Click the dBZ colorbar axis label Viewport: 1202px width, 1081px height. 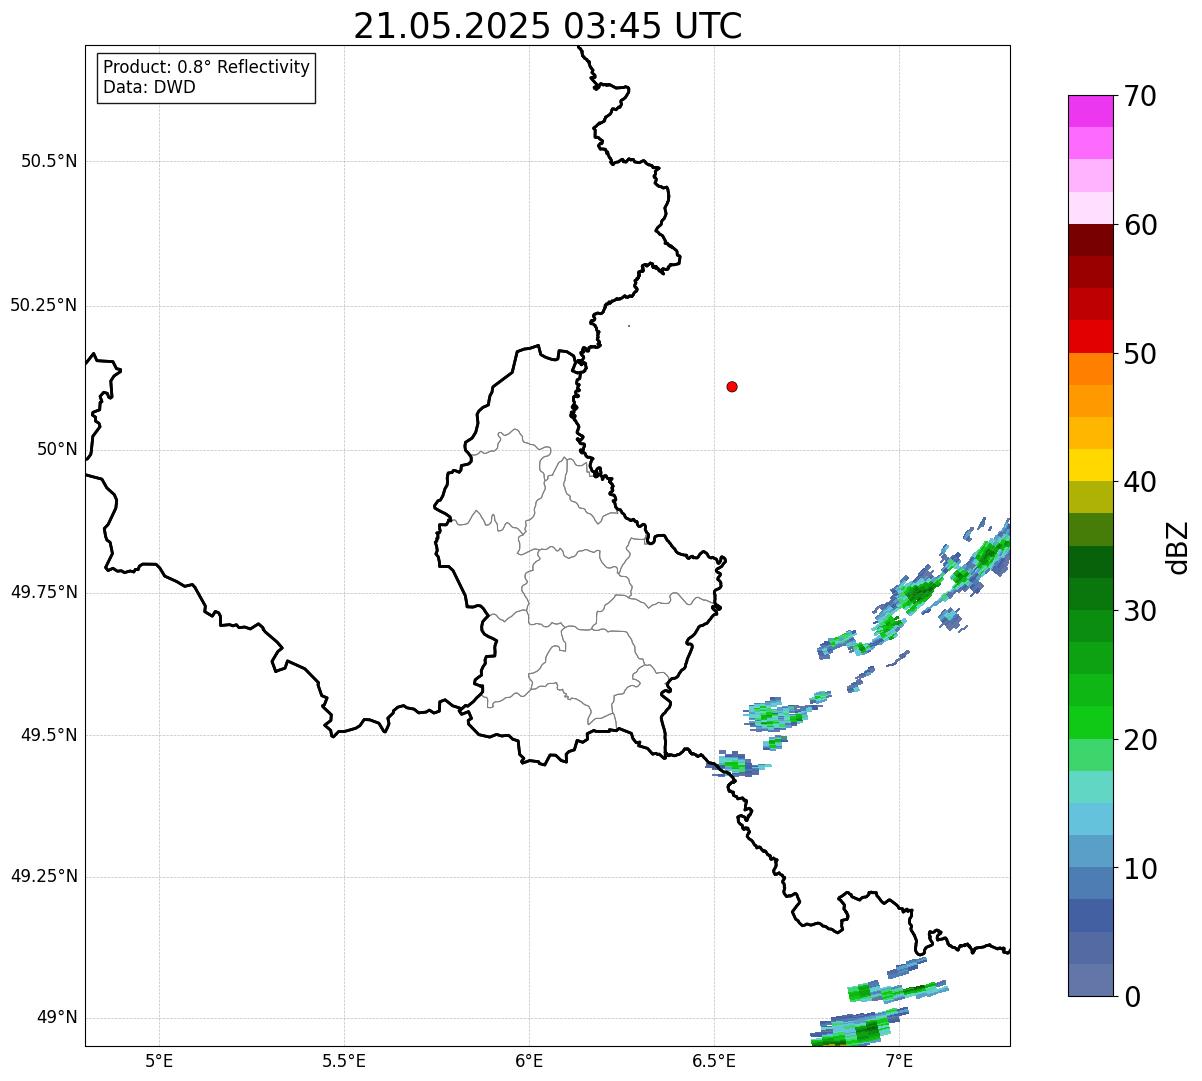tap(1178, 547)
